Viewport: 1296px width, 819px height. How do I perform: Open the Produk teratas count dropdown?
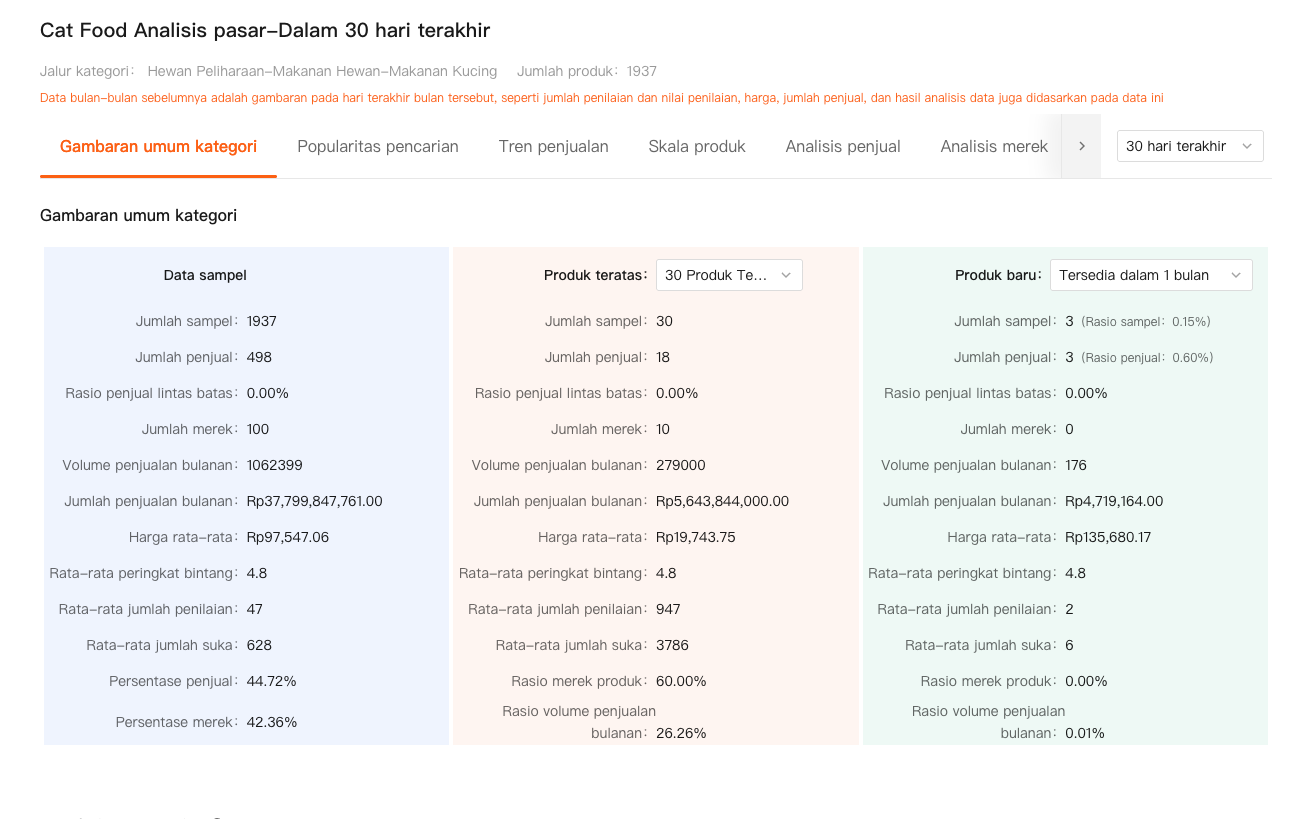click(x=728, y=275)
